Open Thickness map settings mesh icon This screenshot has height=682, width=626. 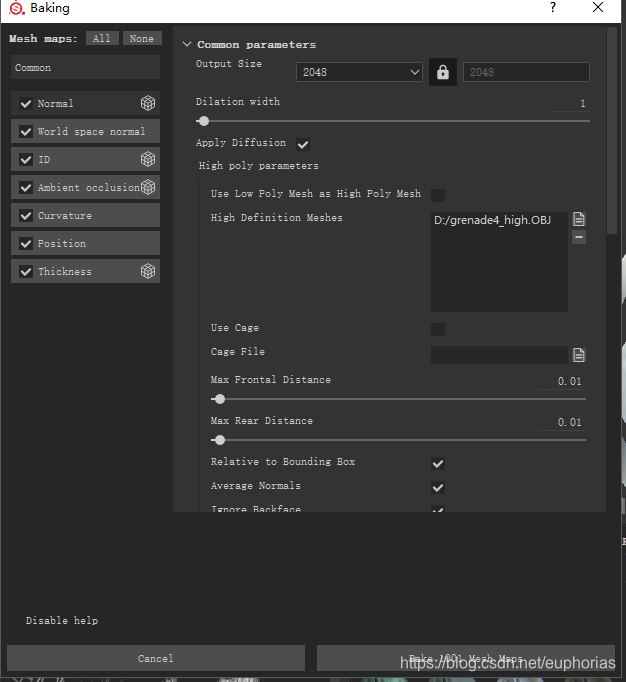[148, 271]
